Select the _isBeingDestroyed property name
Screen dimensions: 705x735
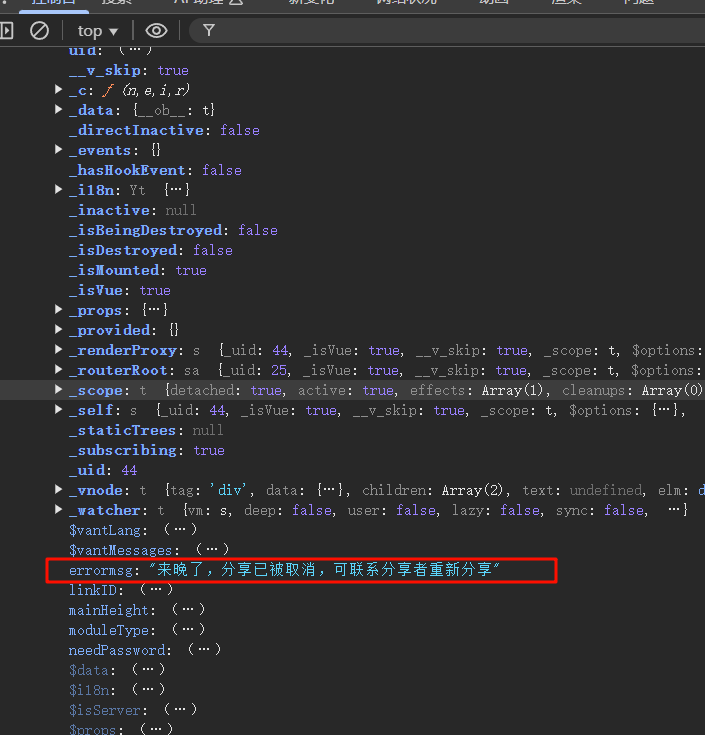(145, 230)
